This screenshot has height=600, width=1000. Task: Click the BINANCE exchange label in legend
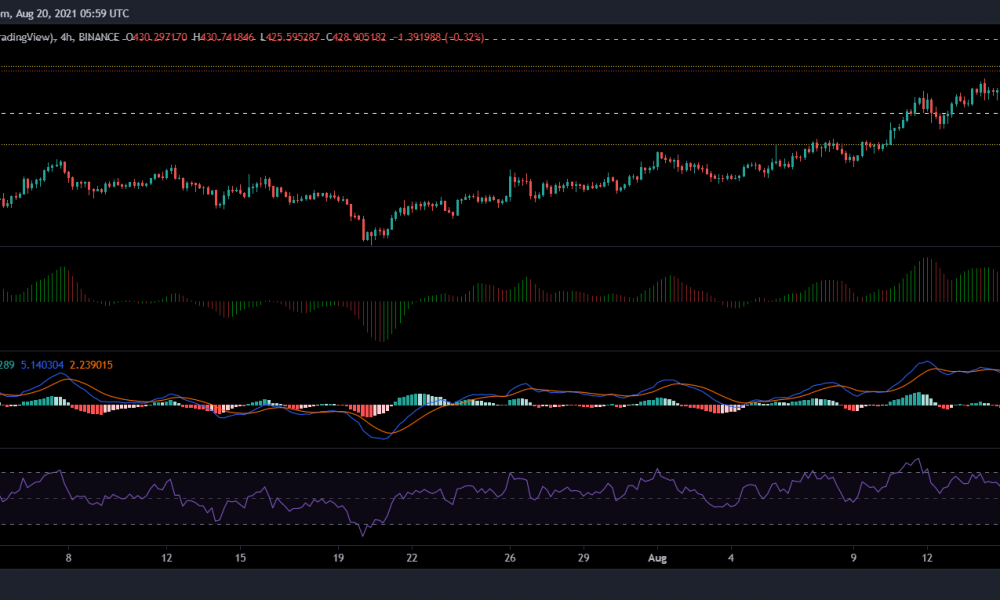click(99, 38)
